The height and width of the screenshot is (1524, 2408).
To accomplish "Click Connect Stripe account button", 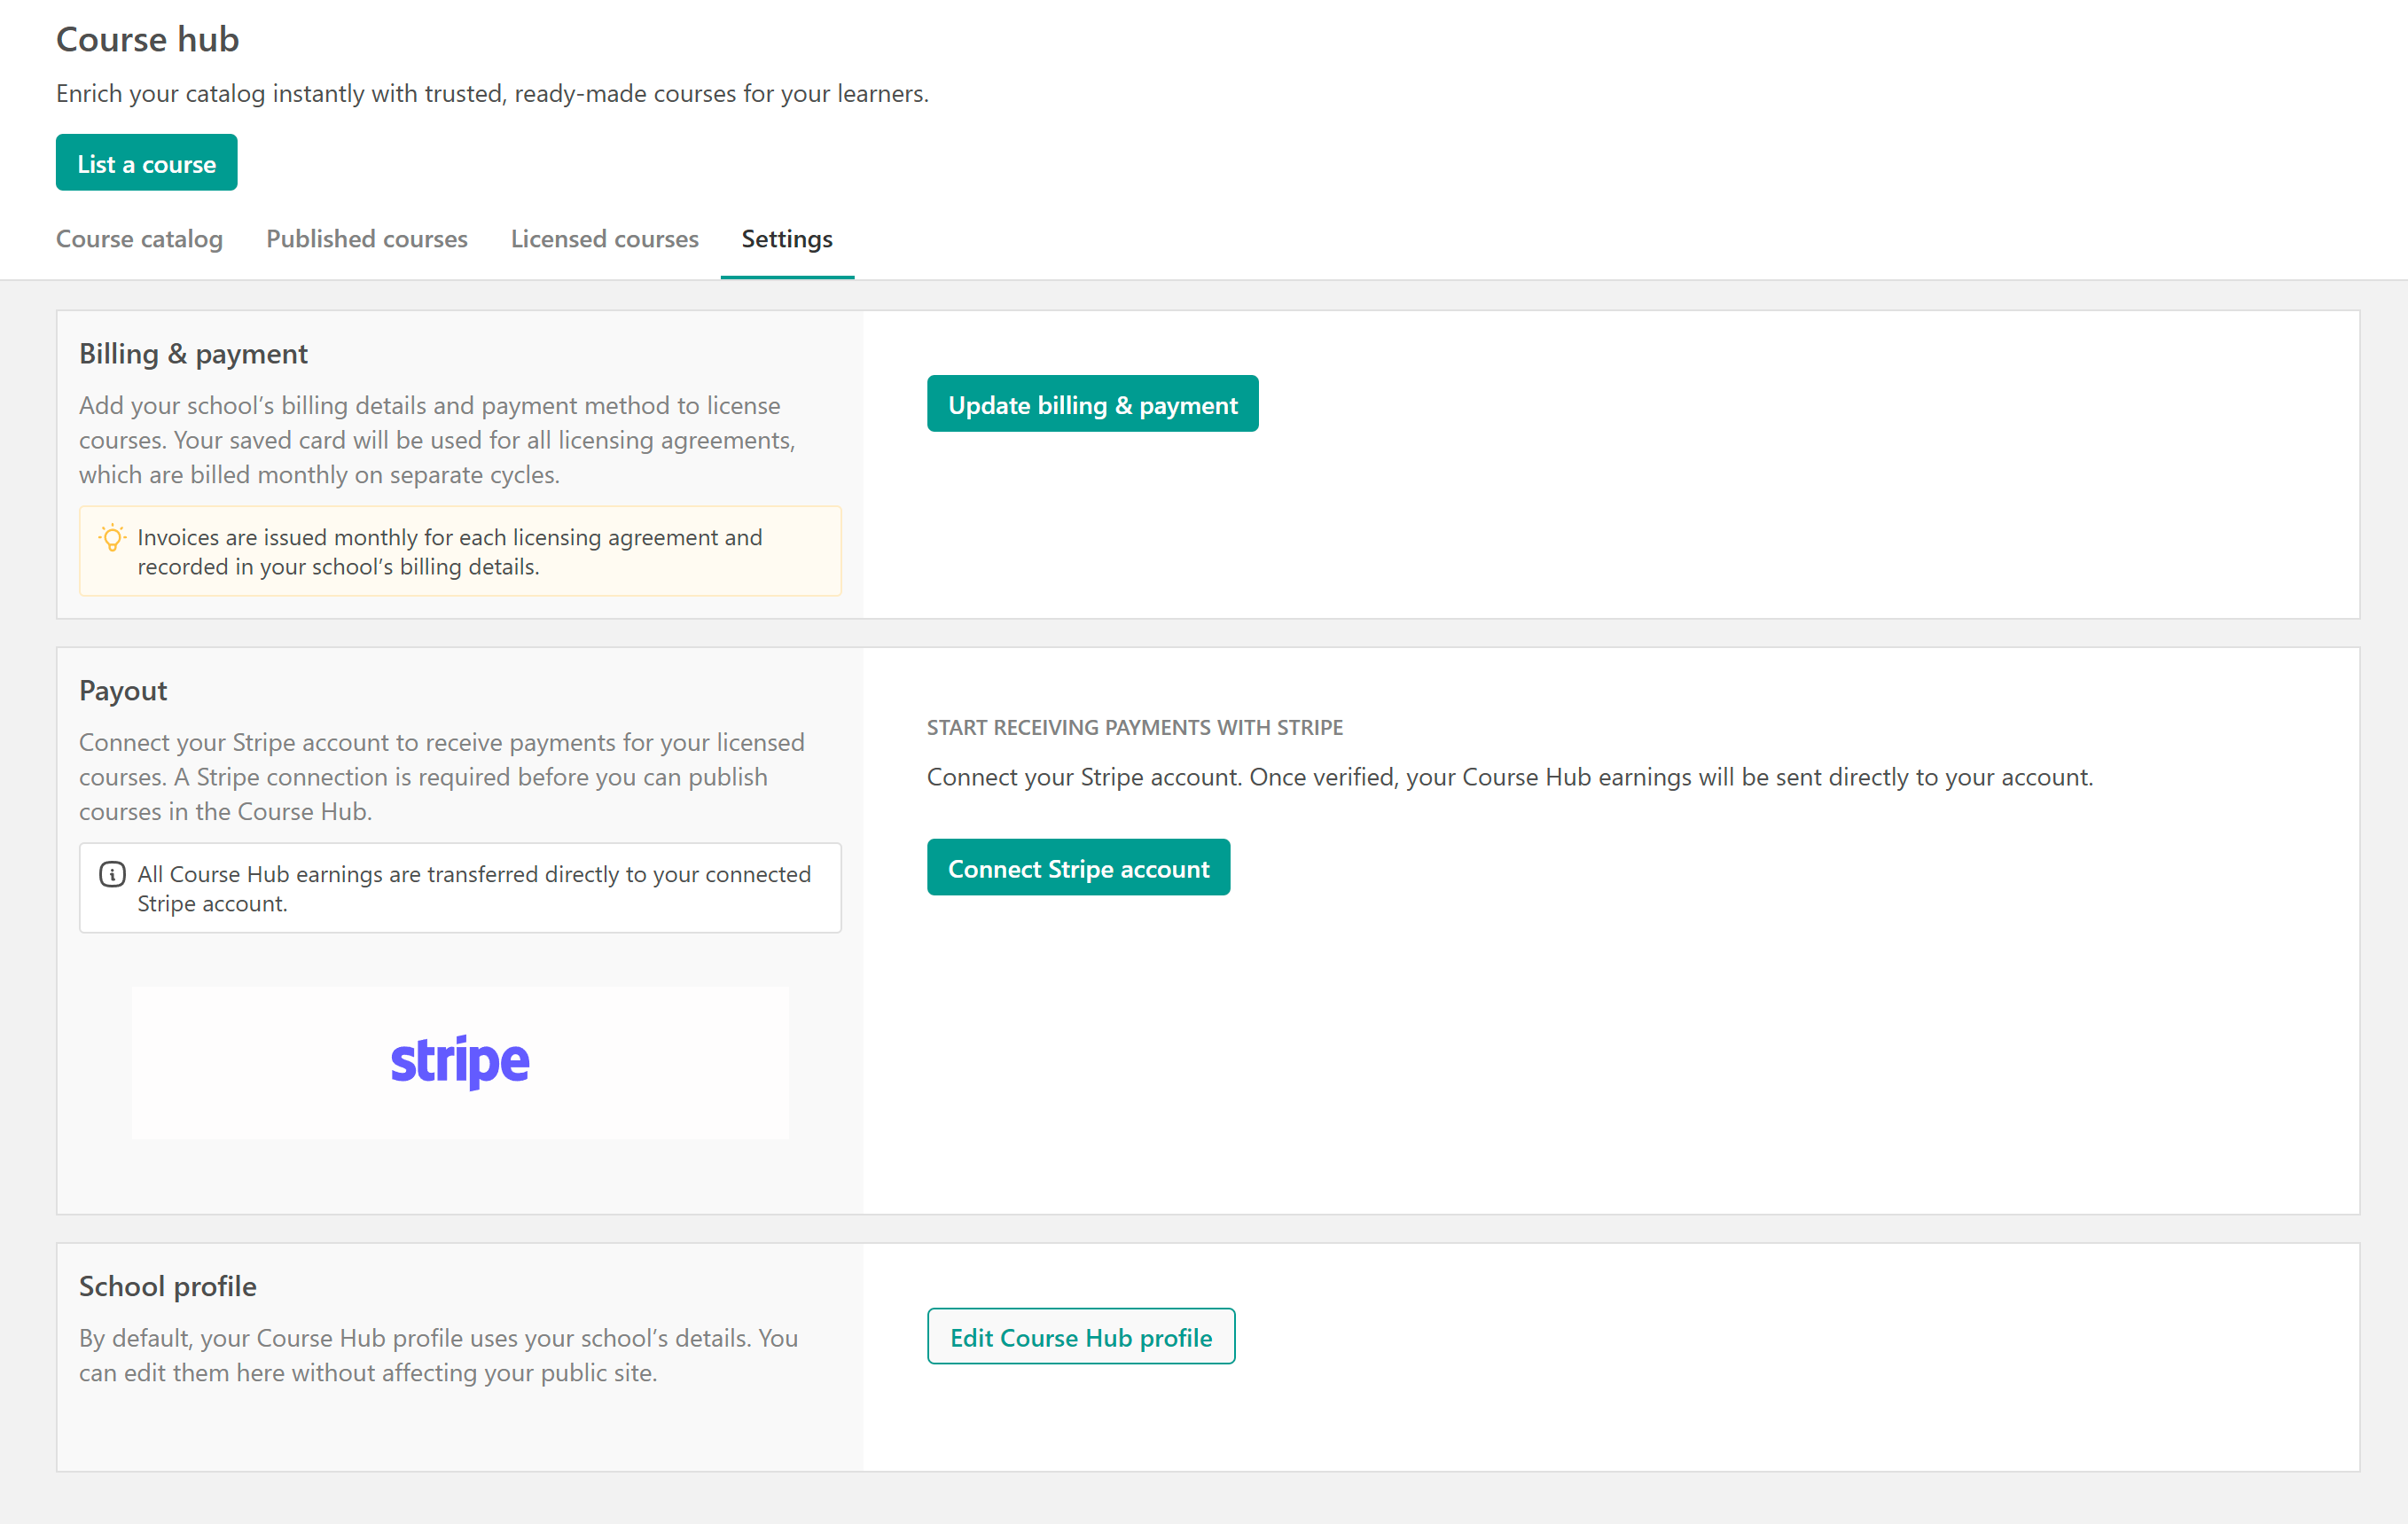I will pyautogui.click(x=1078, y=868).
